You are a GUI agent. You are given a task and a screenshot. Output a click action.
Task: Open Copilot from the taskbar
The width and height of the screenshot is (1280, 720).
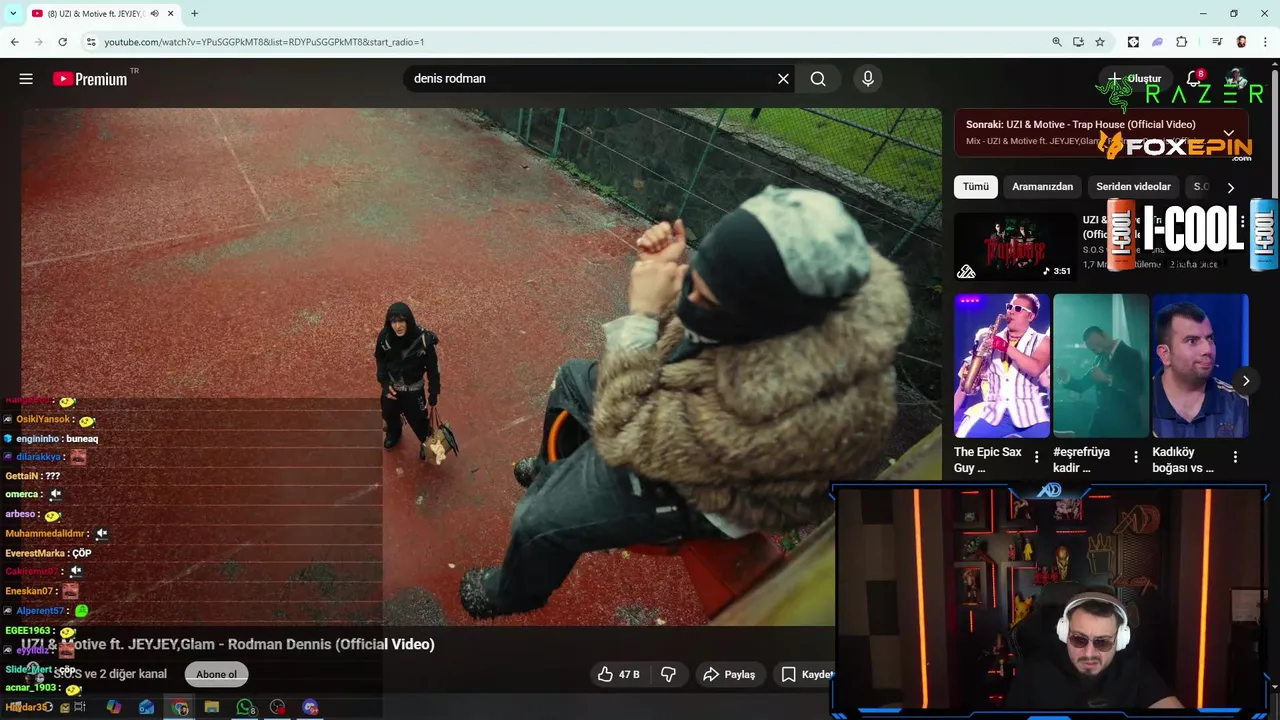114,707
